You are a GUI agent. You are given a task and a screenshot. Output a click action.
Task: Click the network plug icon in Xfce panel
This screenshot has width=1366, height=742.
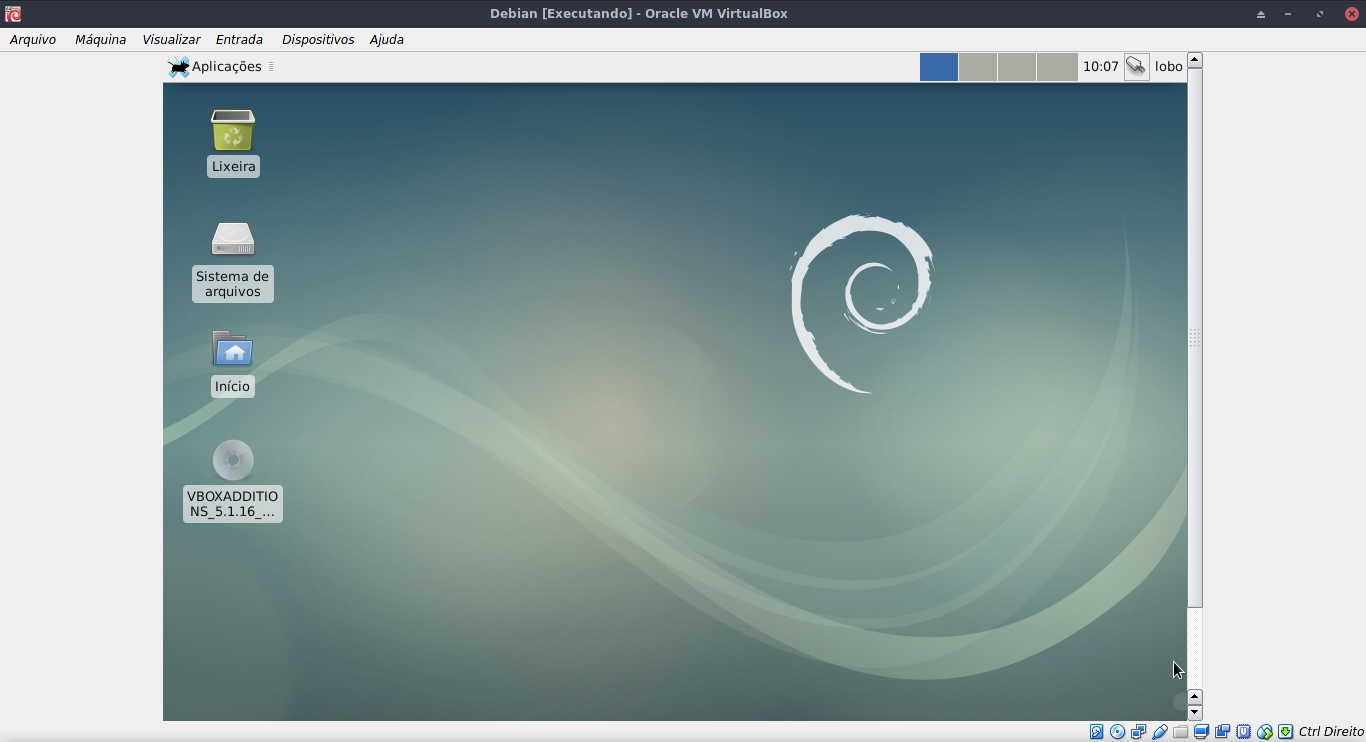tap(1136, 67)
